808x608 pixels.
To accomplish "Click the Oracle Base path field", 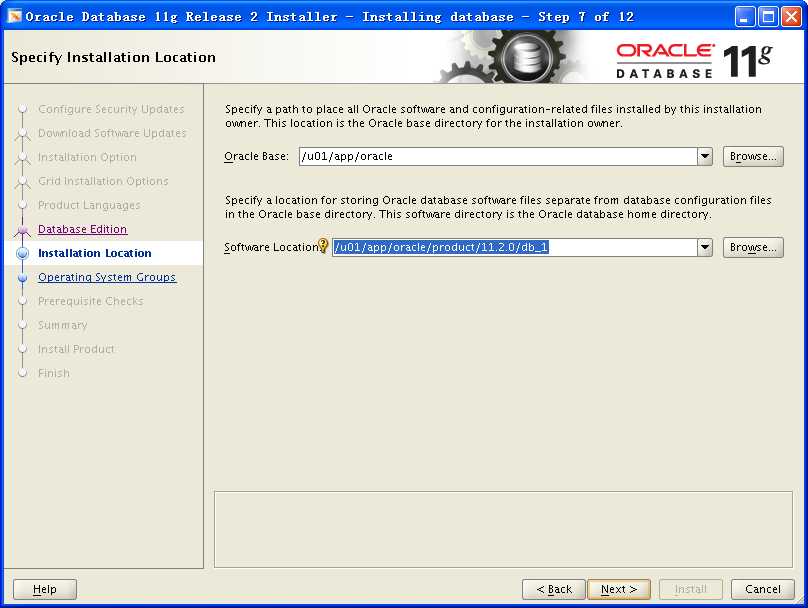I will click(x=498, y=156).
